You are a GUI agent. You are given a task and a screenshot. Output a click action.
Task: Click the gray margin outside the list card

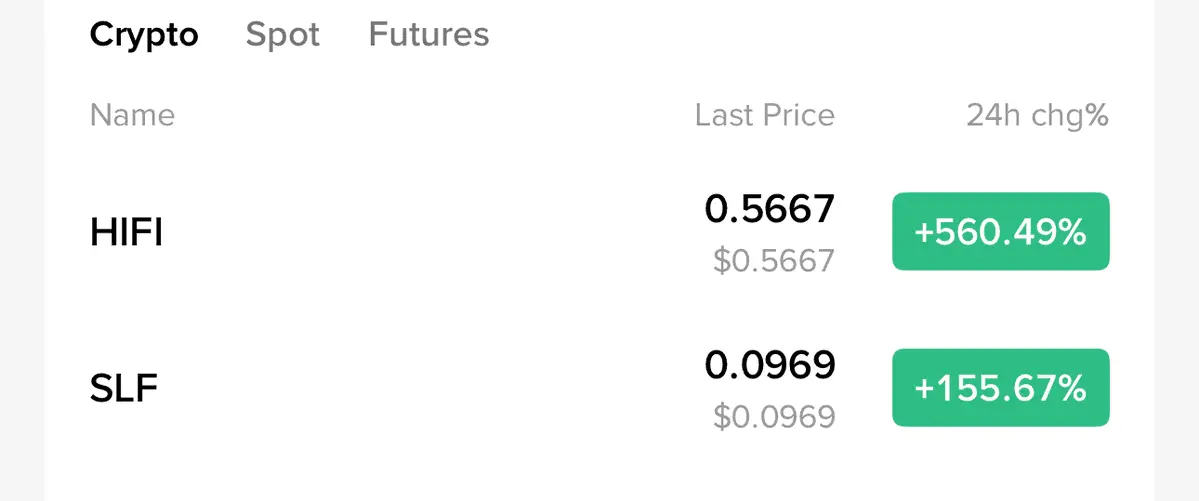(x=1176, y=250)
